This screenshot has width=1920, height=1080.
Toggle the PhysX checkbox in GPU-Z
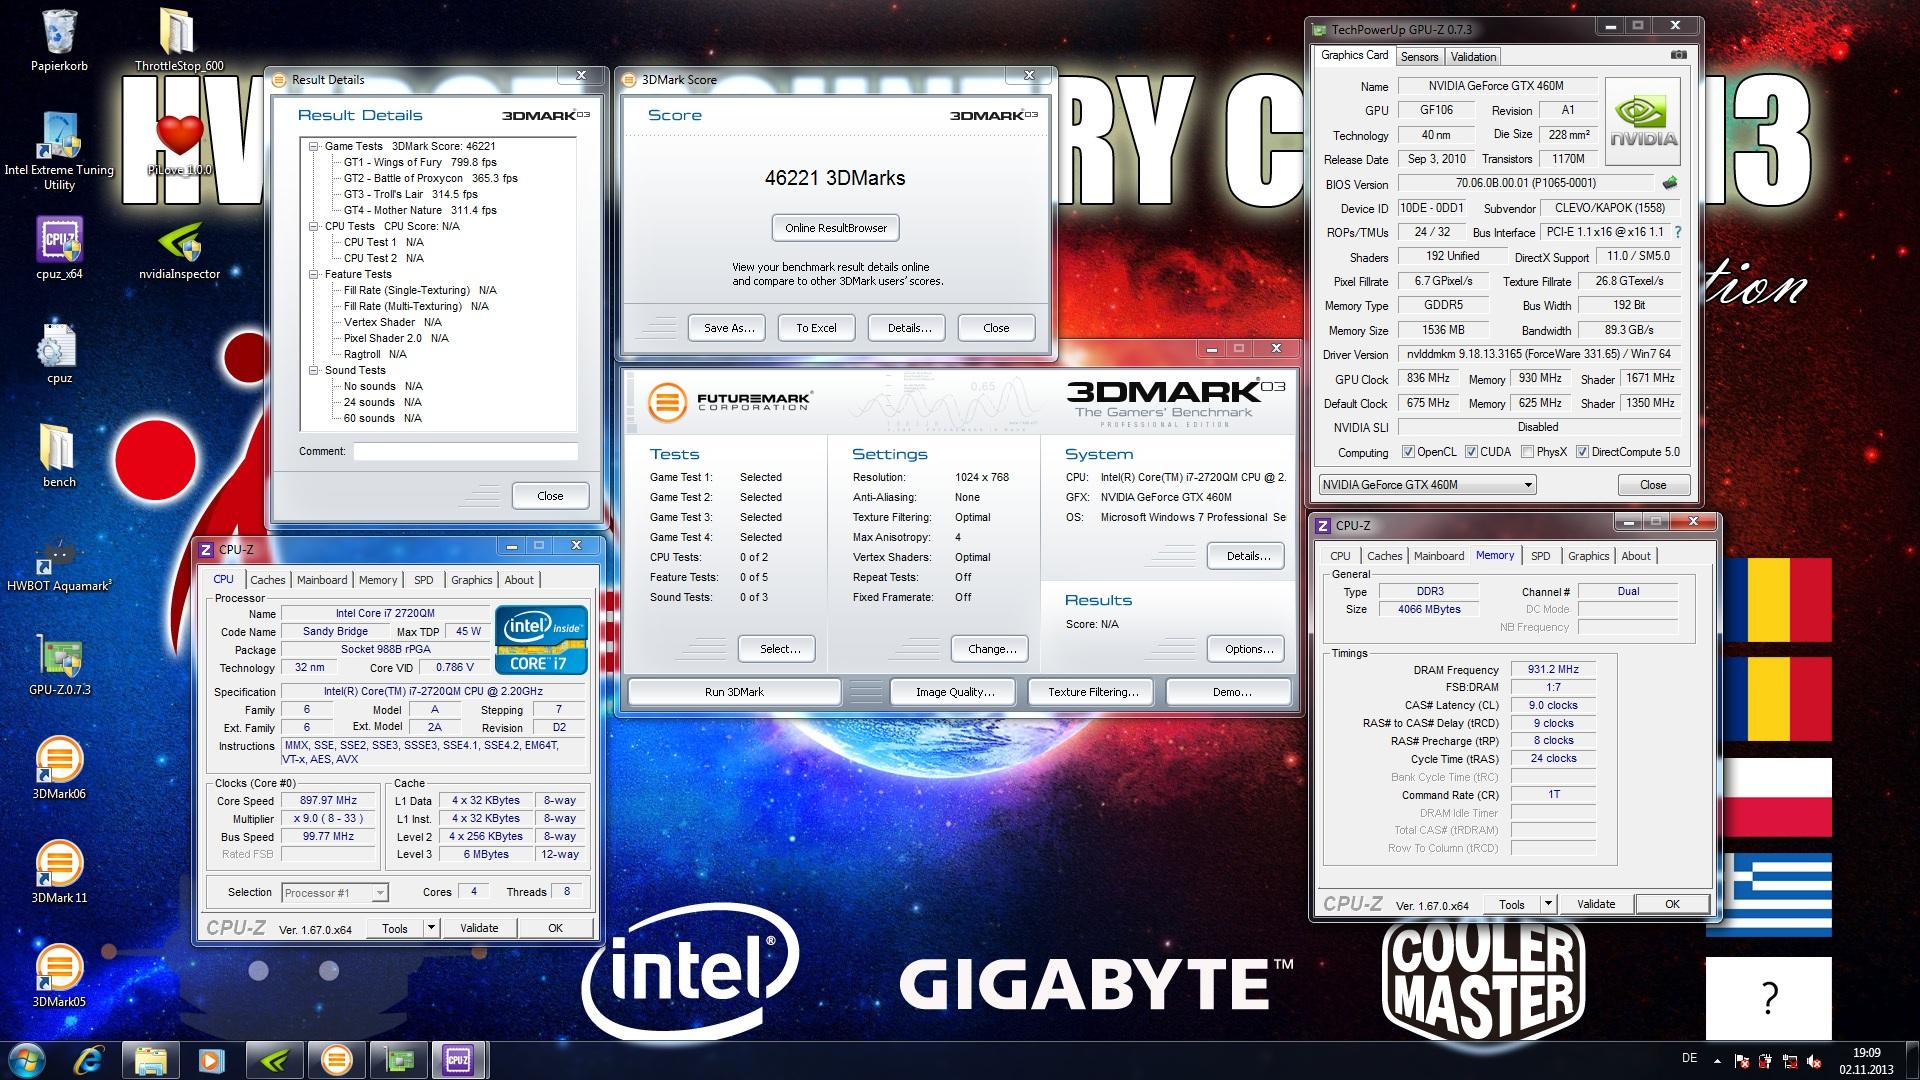[1527, 452]
